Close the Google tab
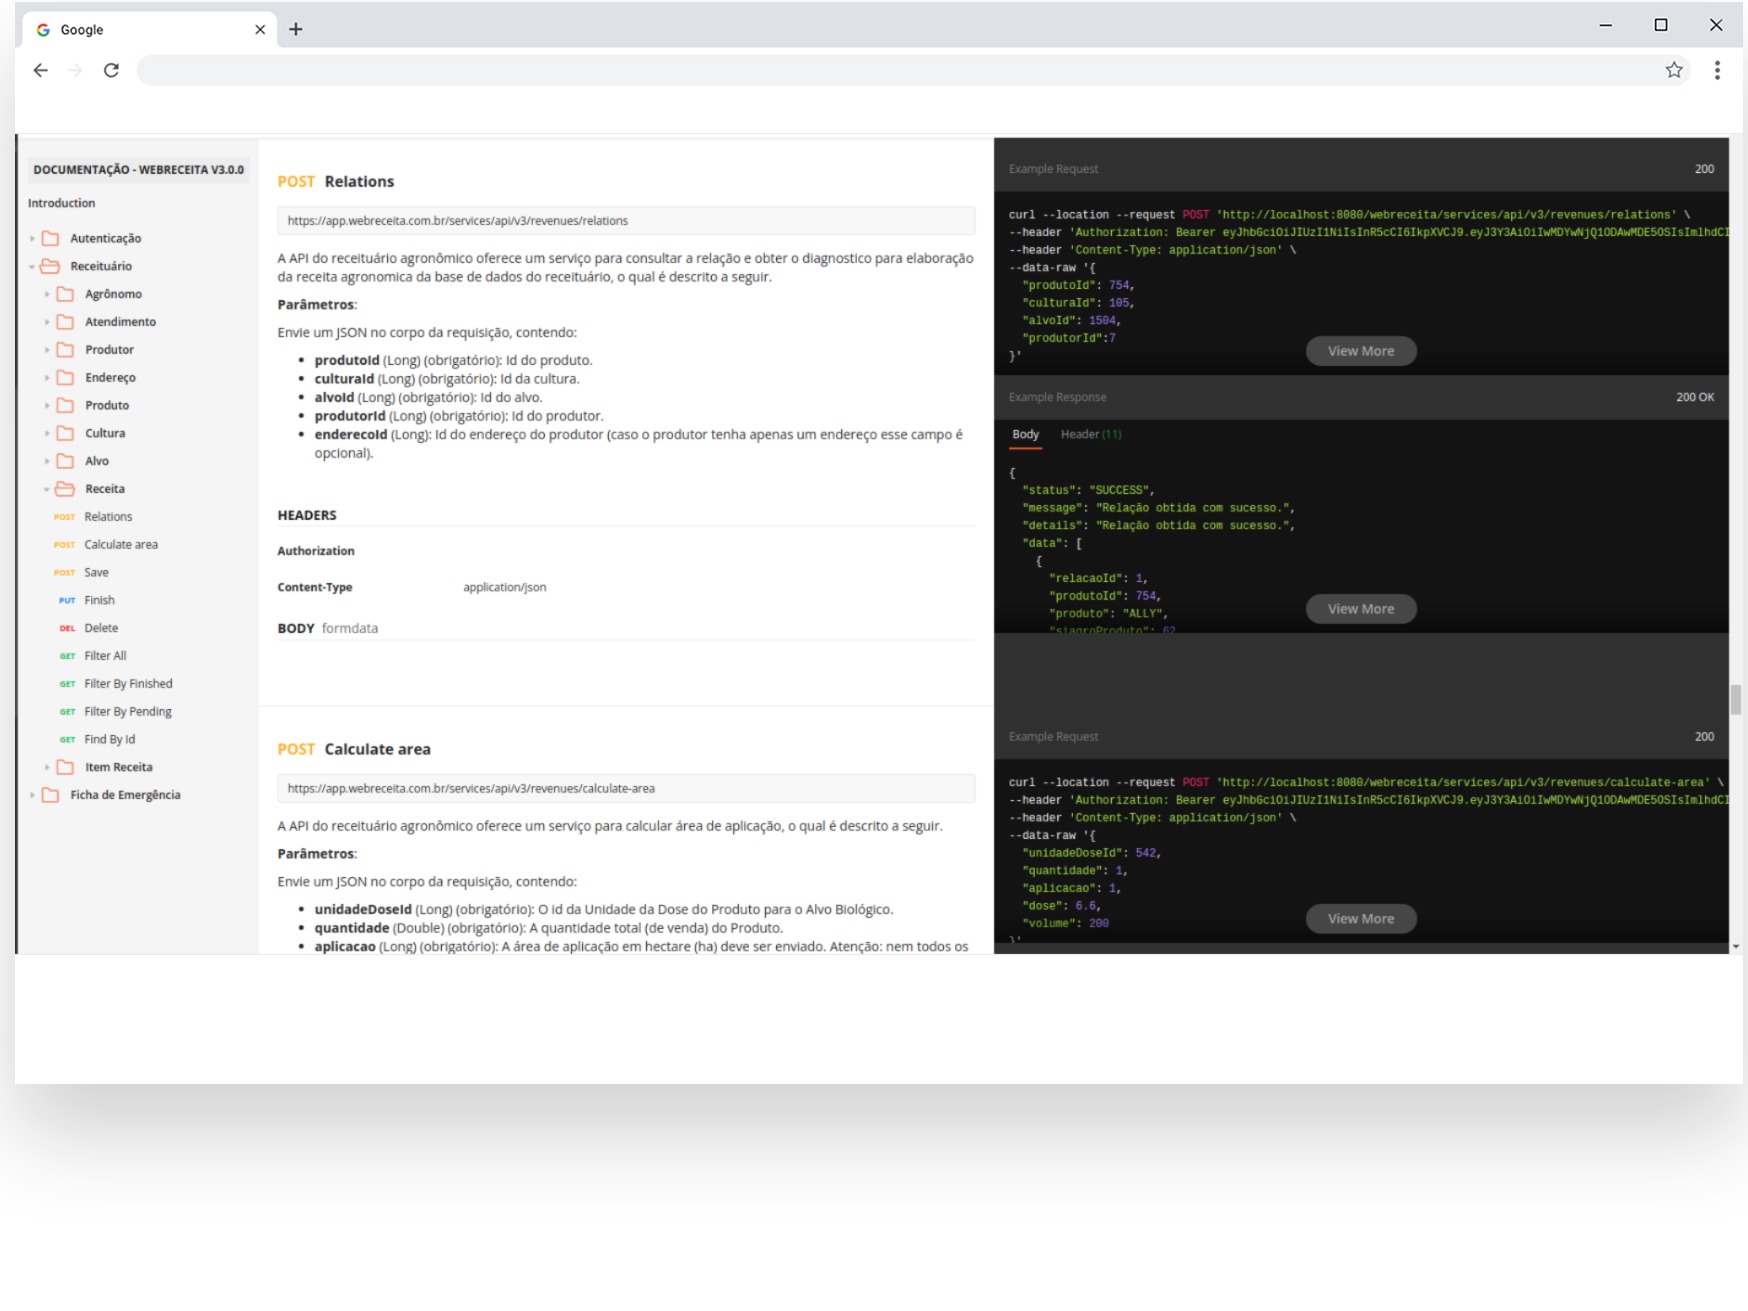 [260, 30]
